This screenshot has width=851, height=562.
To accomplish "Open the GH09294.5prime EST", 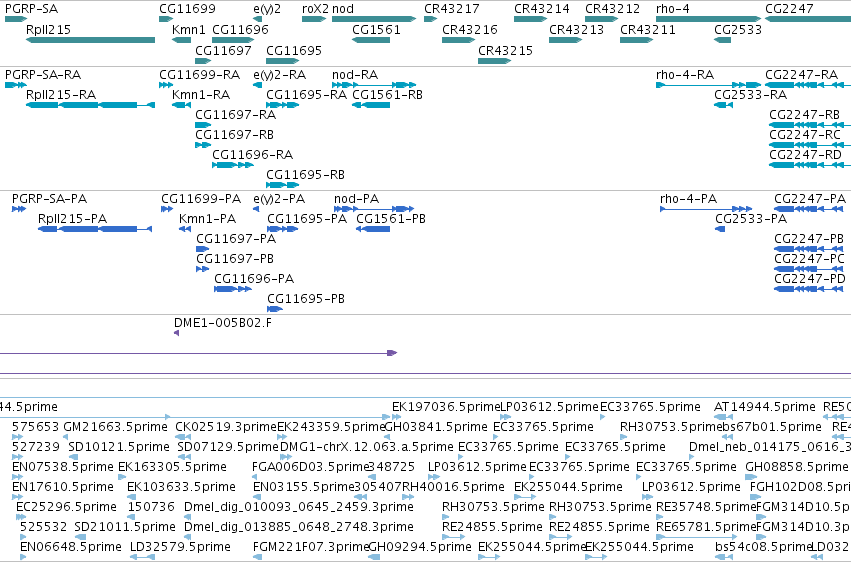I will tap(372, 557).
